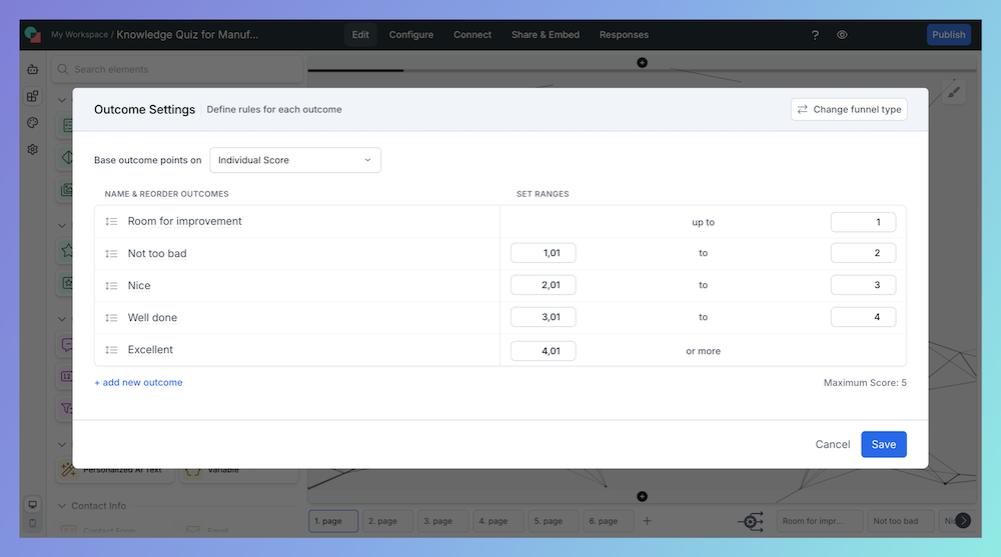The height and width of the screenshot is (557, 1001).
Task: Click the reorder handle for Nice outcome
Action: (x=112, y=286)
